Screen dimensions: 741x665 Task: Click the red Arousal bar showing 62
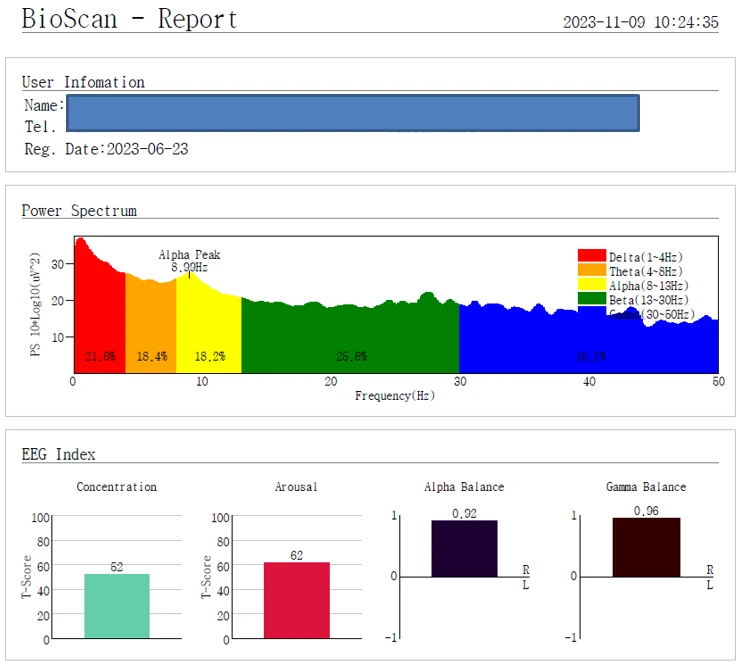[297, 600]
